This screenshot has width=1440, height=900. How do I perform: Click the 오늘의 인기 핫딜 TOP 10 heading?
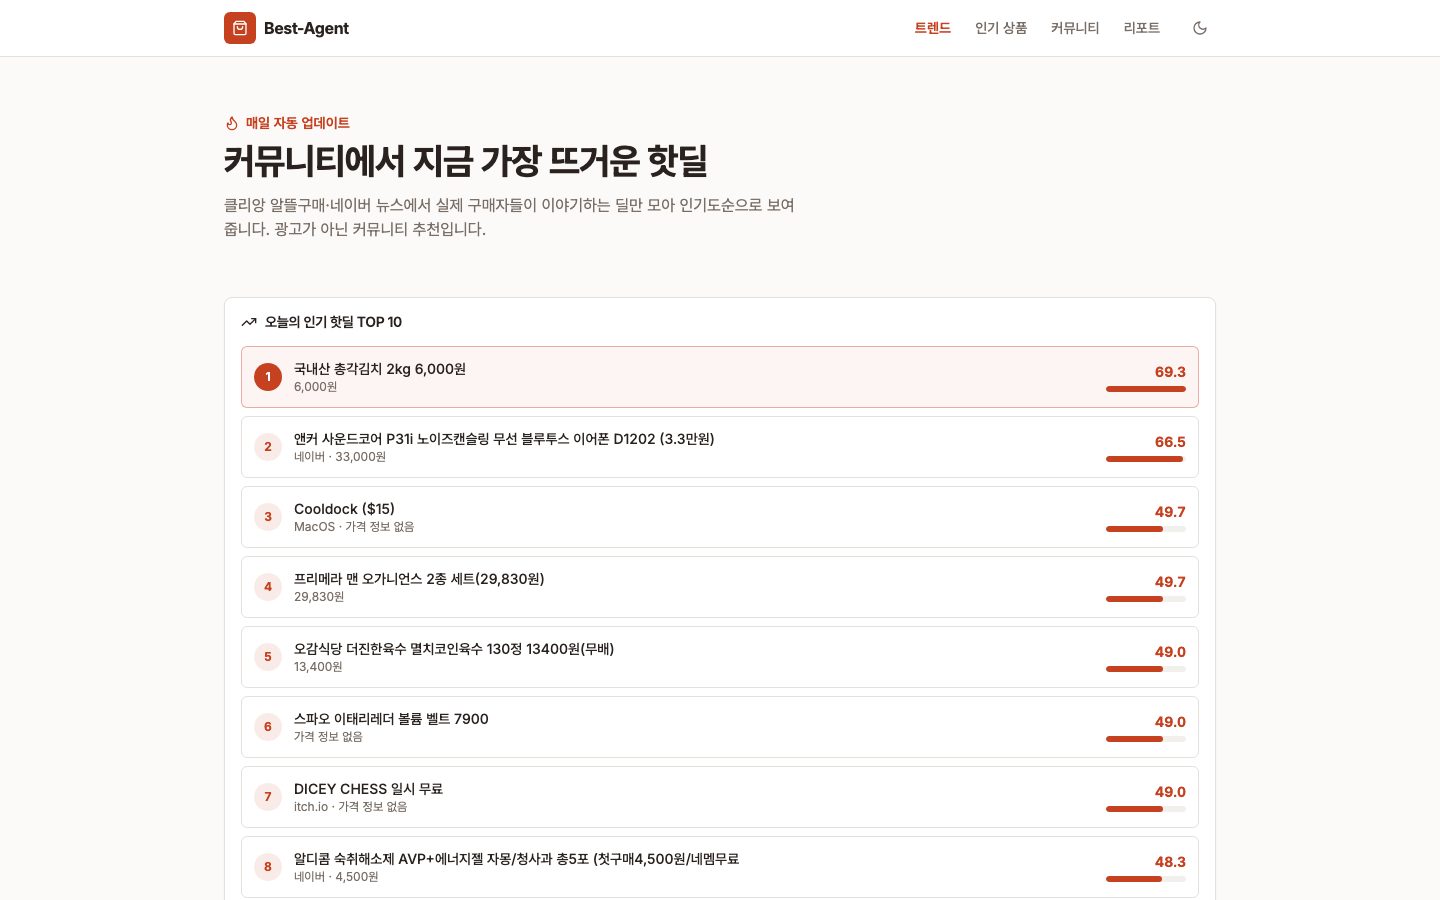click(x=333, y=322)
